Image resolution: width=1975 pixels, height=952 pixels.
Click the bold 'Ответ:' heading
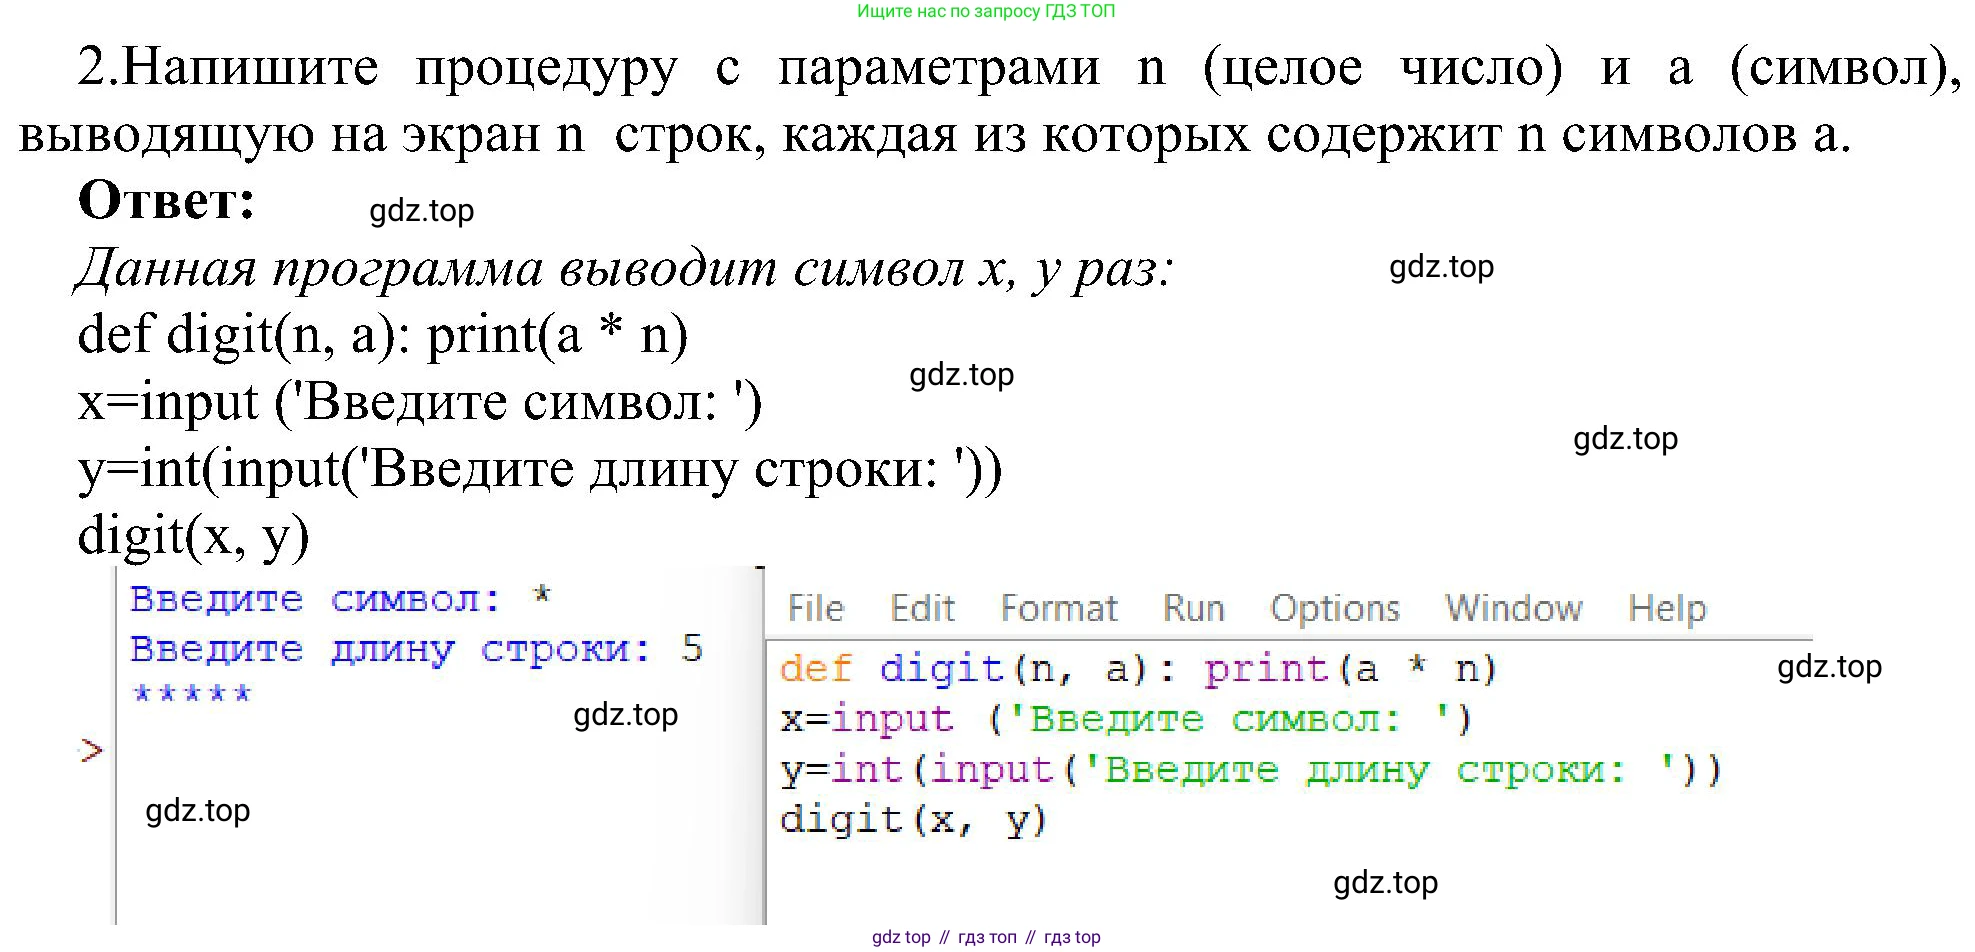pos(166,200)
